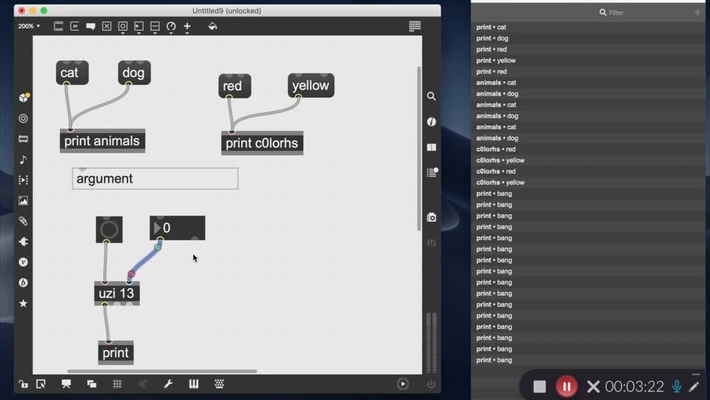Click the camera snapshot icon
710x400 pixels.
(x=431, y=217)
